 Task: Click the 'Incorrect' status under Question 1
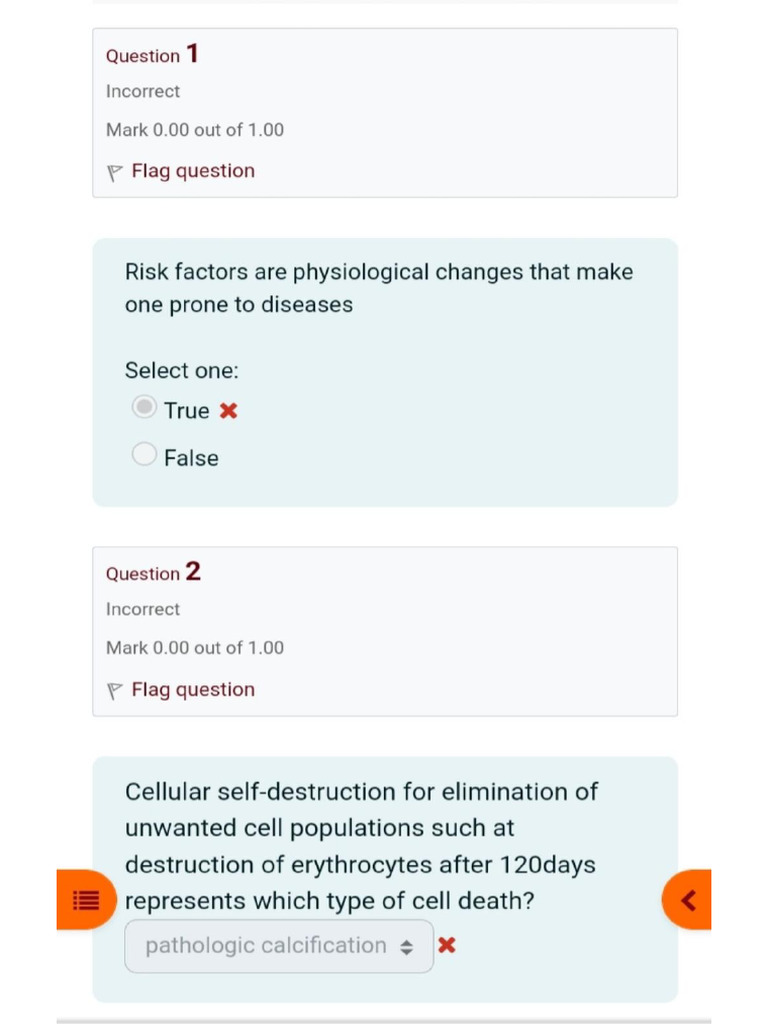[143, 91]
